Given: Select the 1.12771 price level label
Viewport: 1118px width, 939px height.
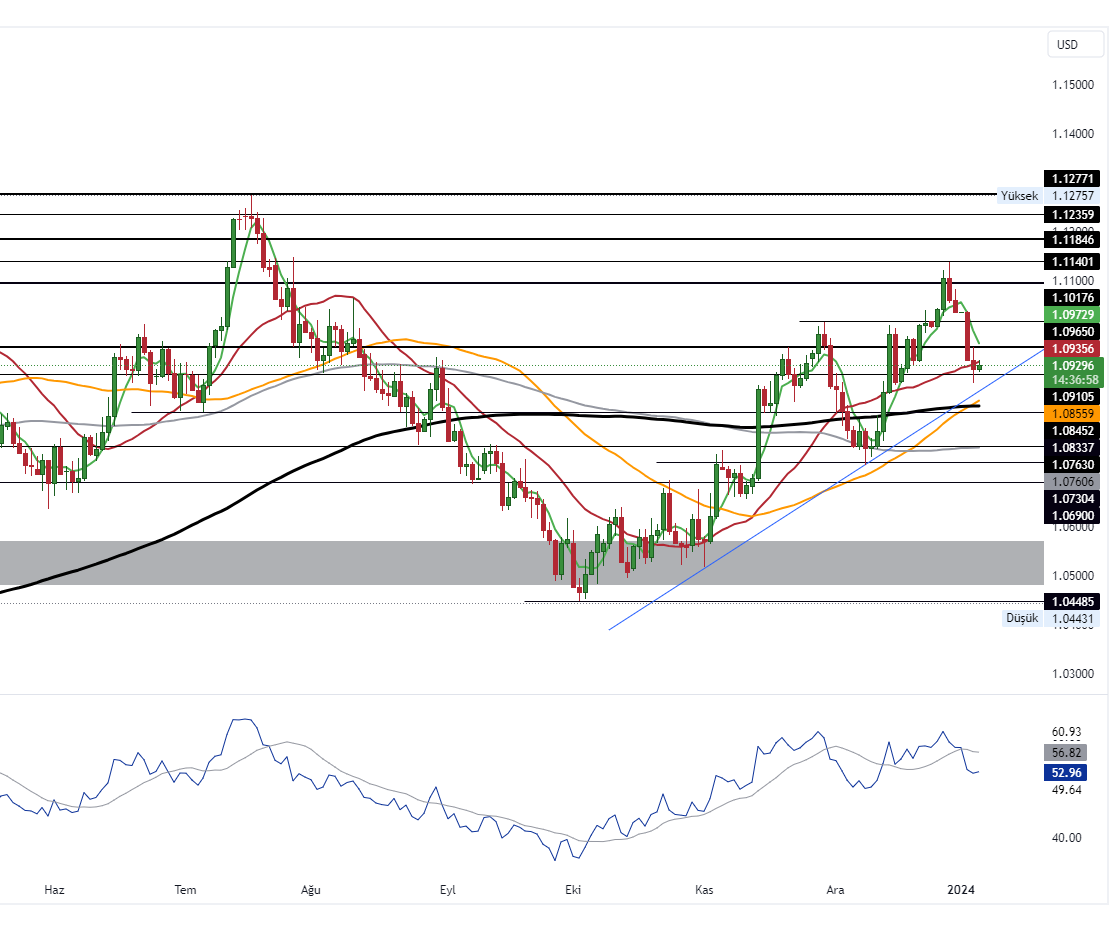Looking at the screenshot, I should tap(1075, 179).
